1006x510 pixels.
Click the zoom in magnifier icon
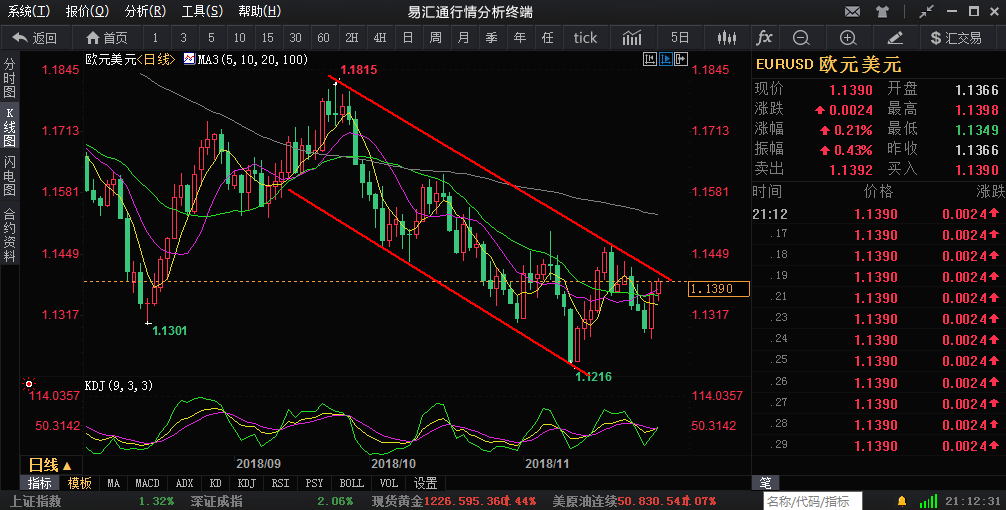pyautogui.click(x=848, y=38)
